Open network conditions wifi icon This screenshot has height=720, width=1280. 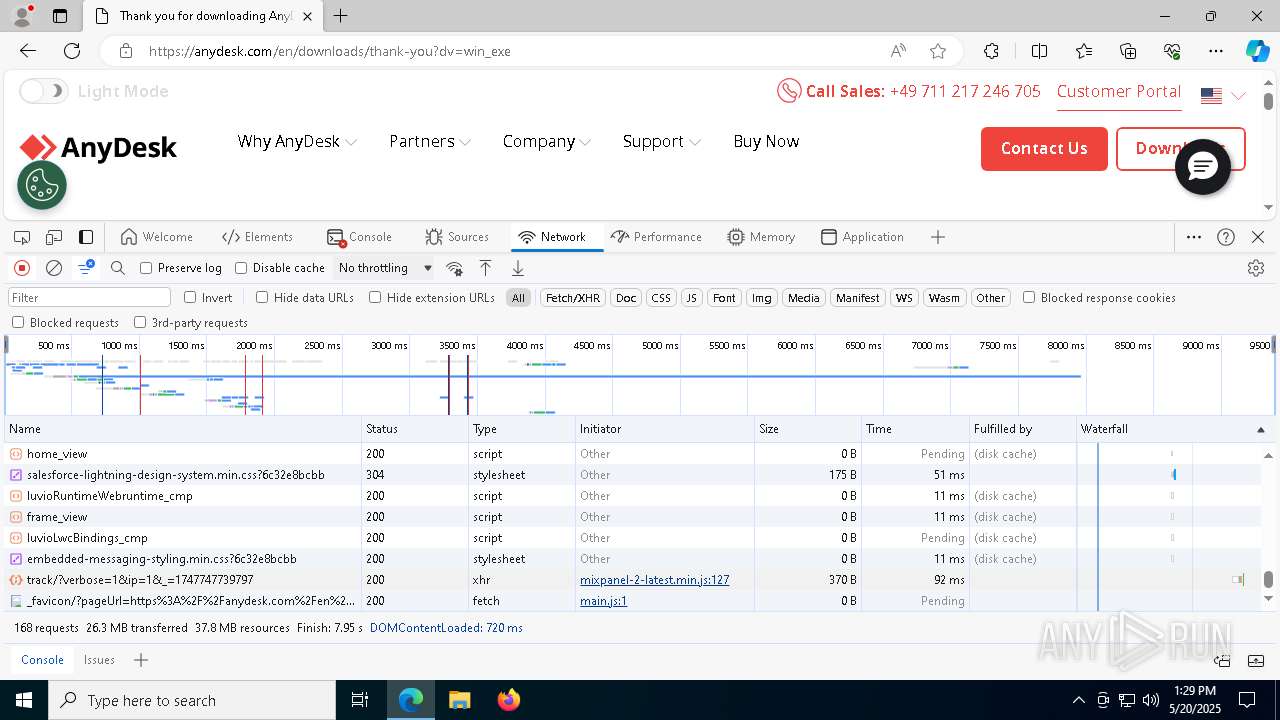point(454,268)
